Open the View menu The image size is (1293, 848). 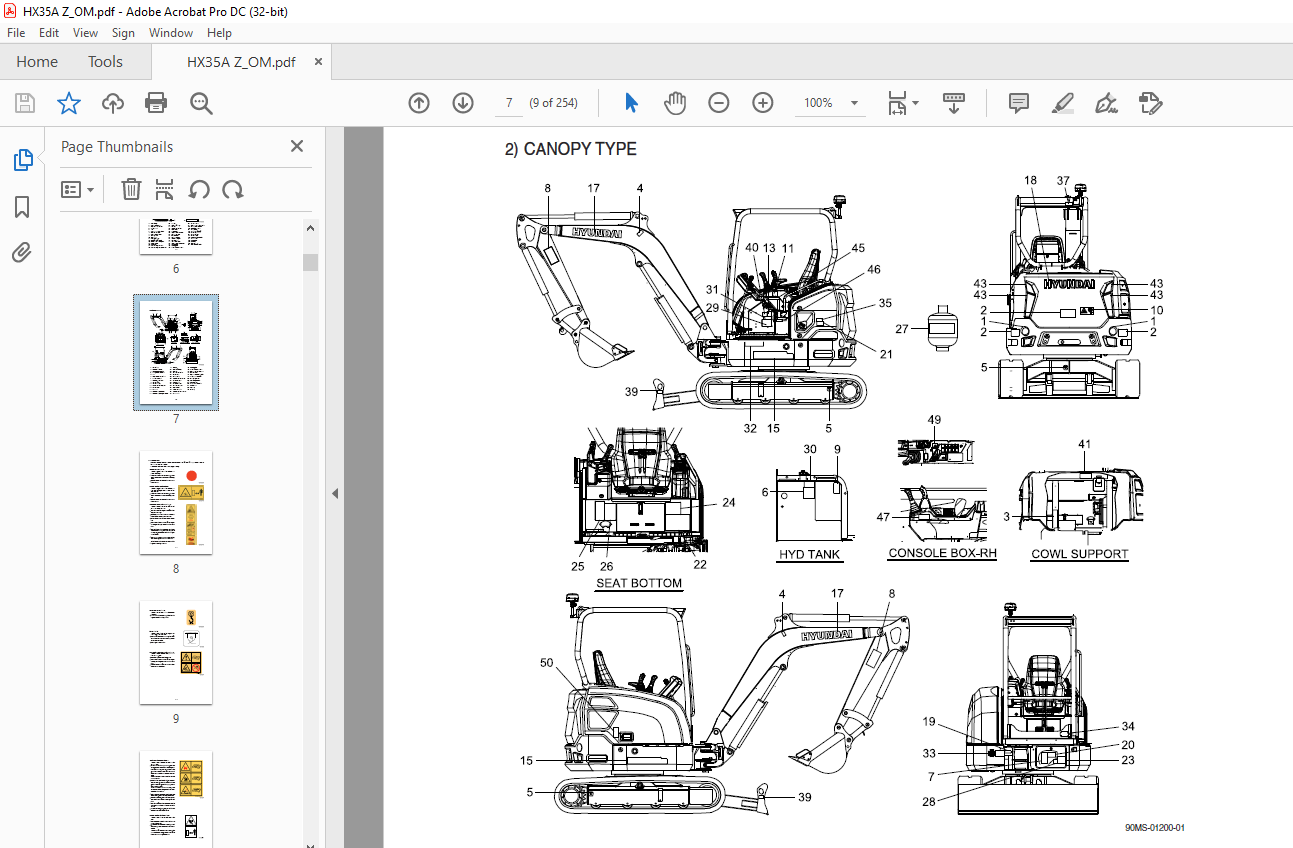point(85,33)
